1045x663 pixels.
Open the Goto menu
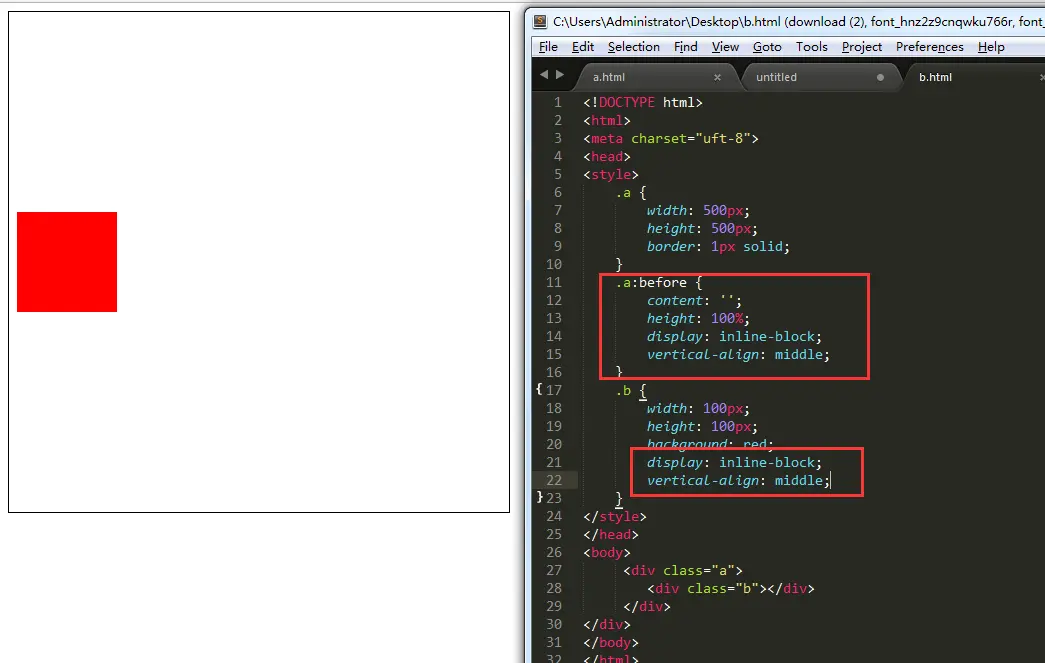point(766,47)
